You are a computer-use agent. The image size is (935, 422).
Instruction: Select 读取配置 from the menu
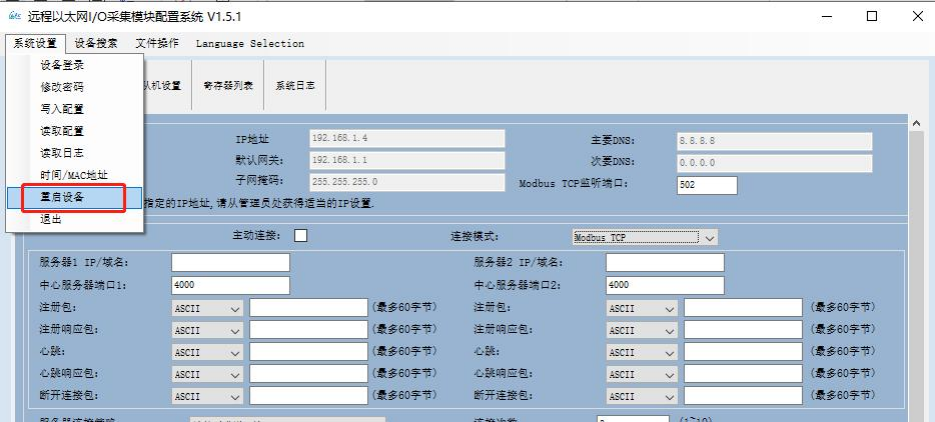click(75, 131)
